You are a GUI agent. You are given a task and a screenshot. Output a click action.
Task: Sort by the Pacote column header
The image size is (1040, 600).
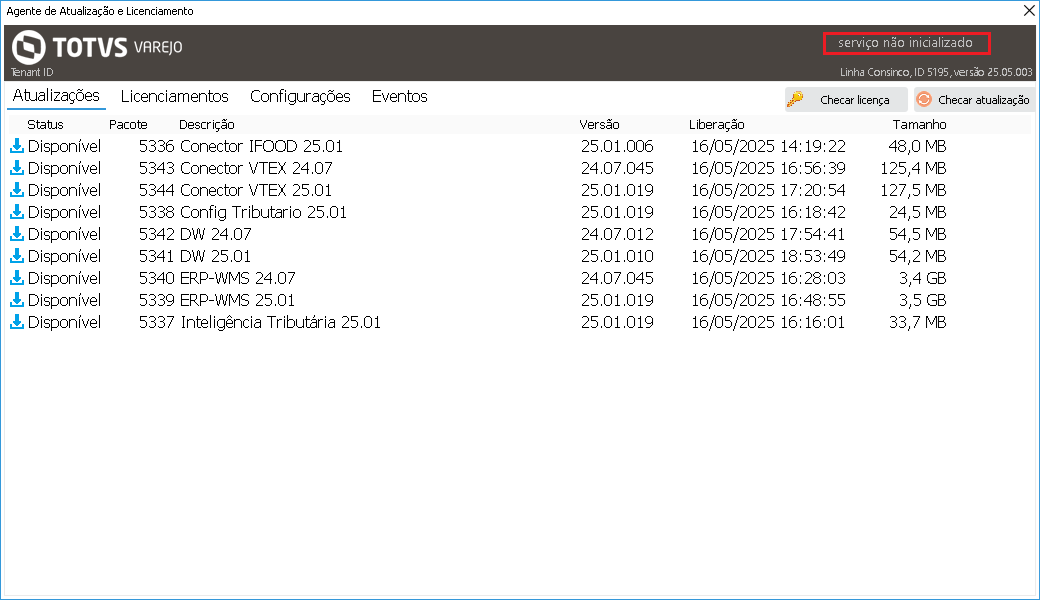pyautogui.click(x=128, y=124)
